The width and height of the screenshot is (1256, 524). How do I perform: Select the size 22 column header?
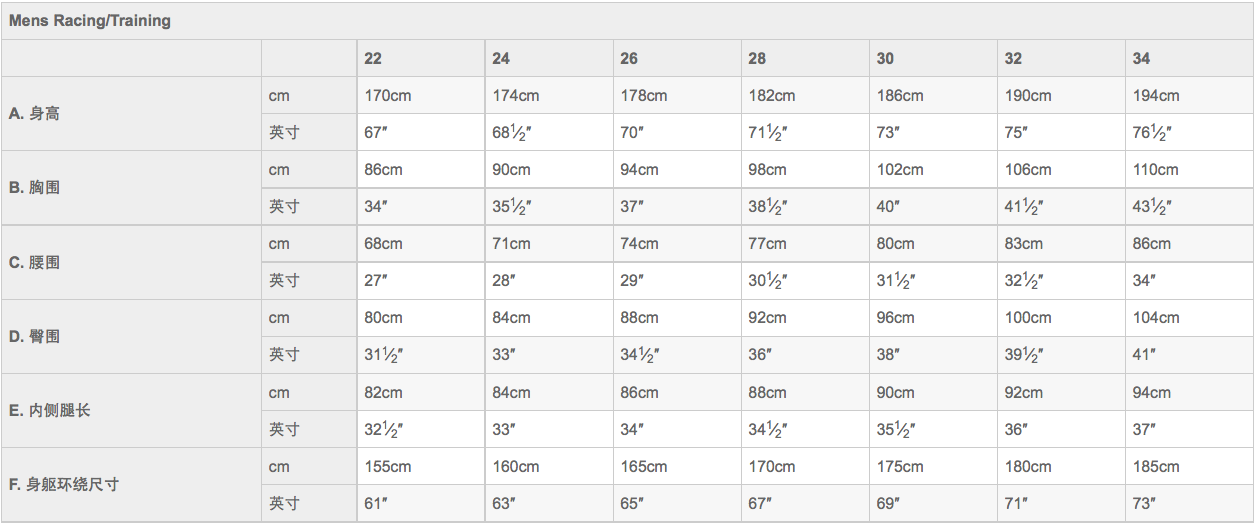pos(373,58)
